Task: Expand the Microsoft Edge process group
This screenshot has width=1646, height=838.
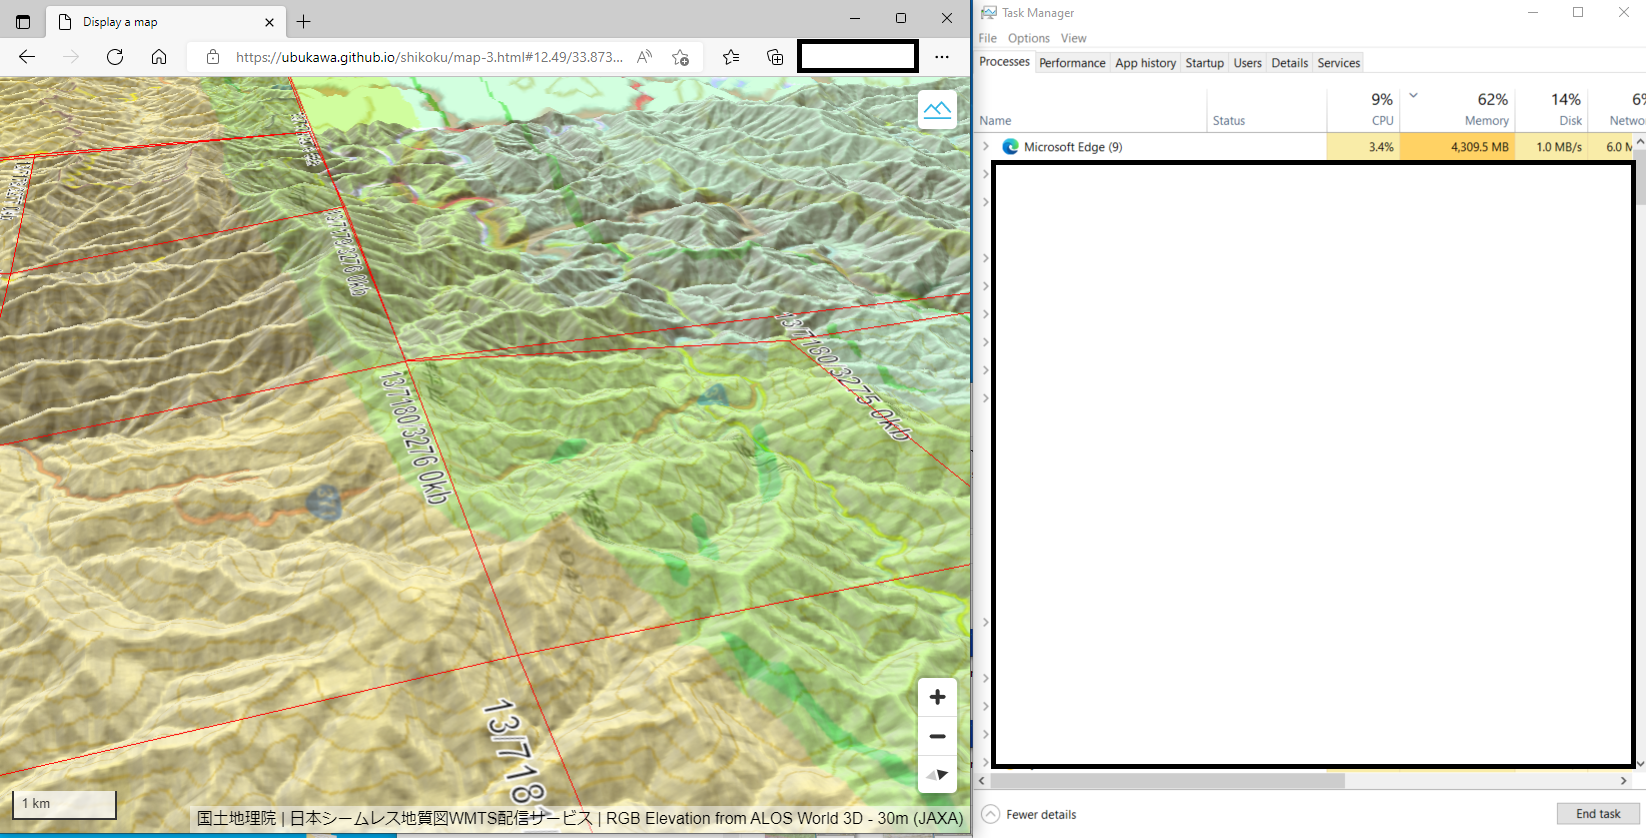Action: point(986,147)
